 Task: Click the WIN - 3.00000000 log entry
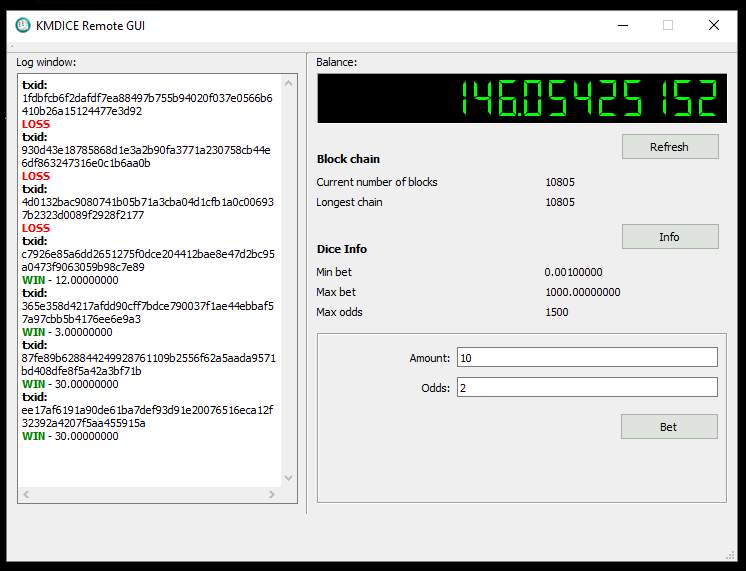(x=67, y=332)
